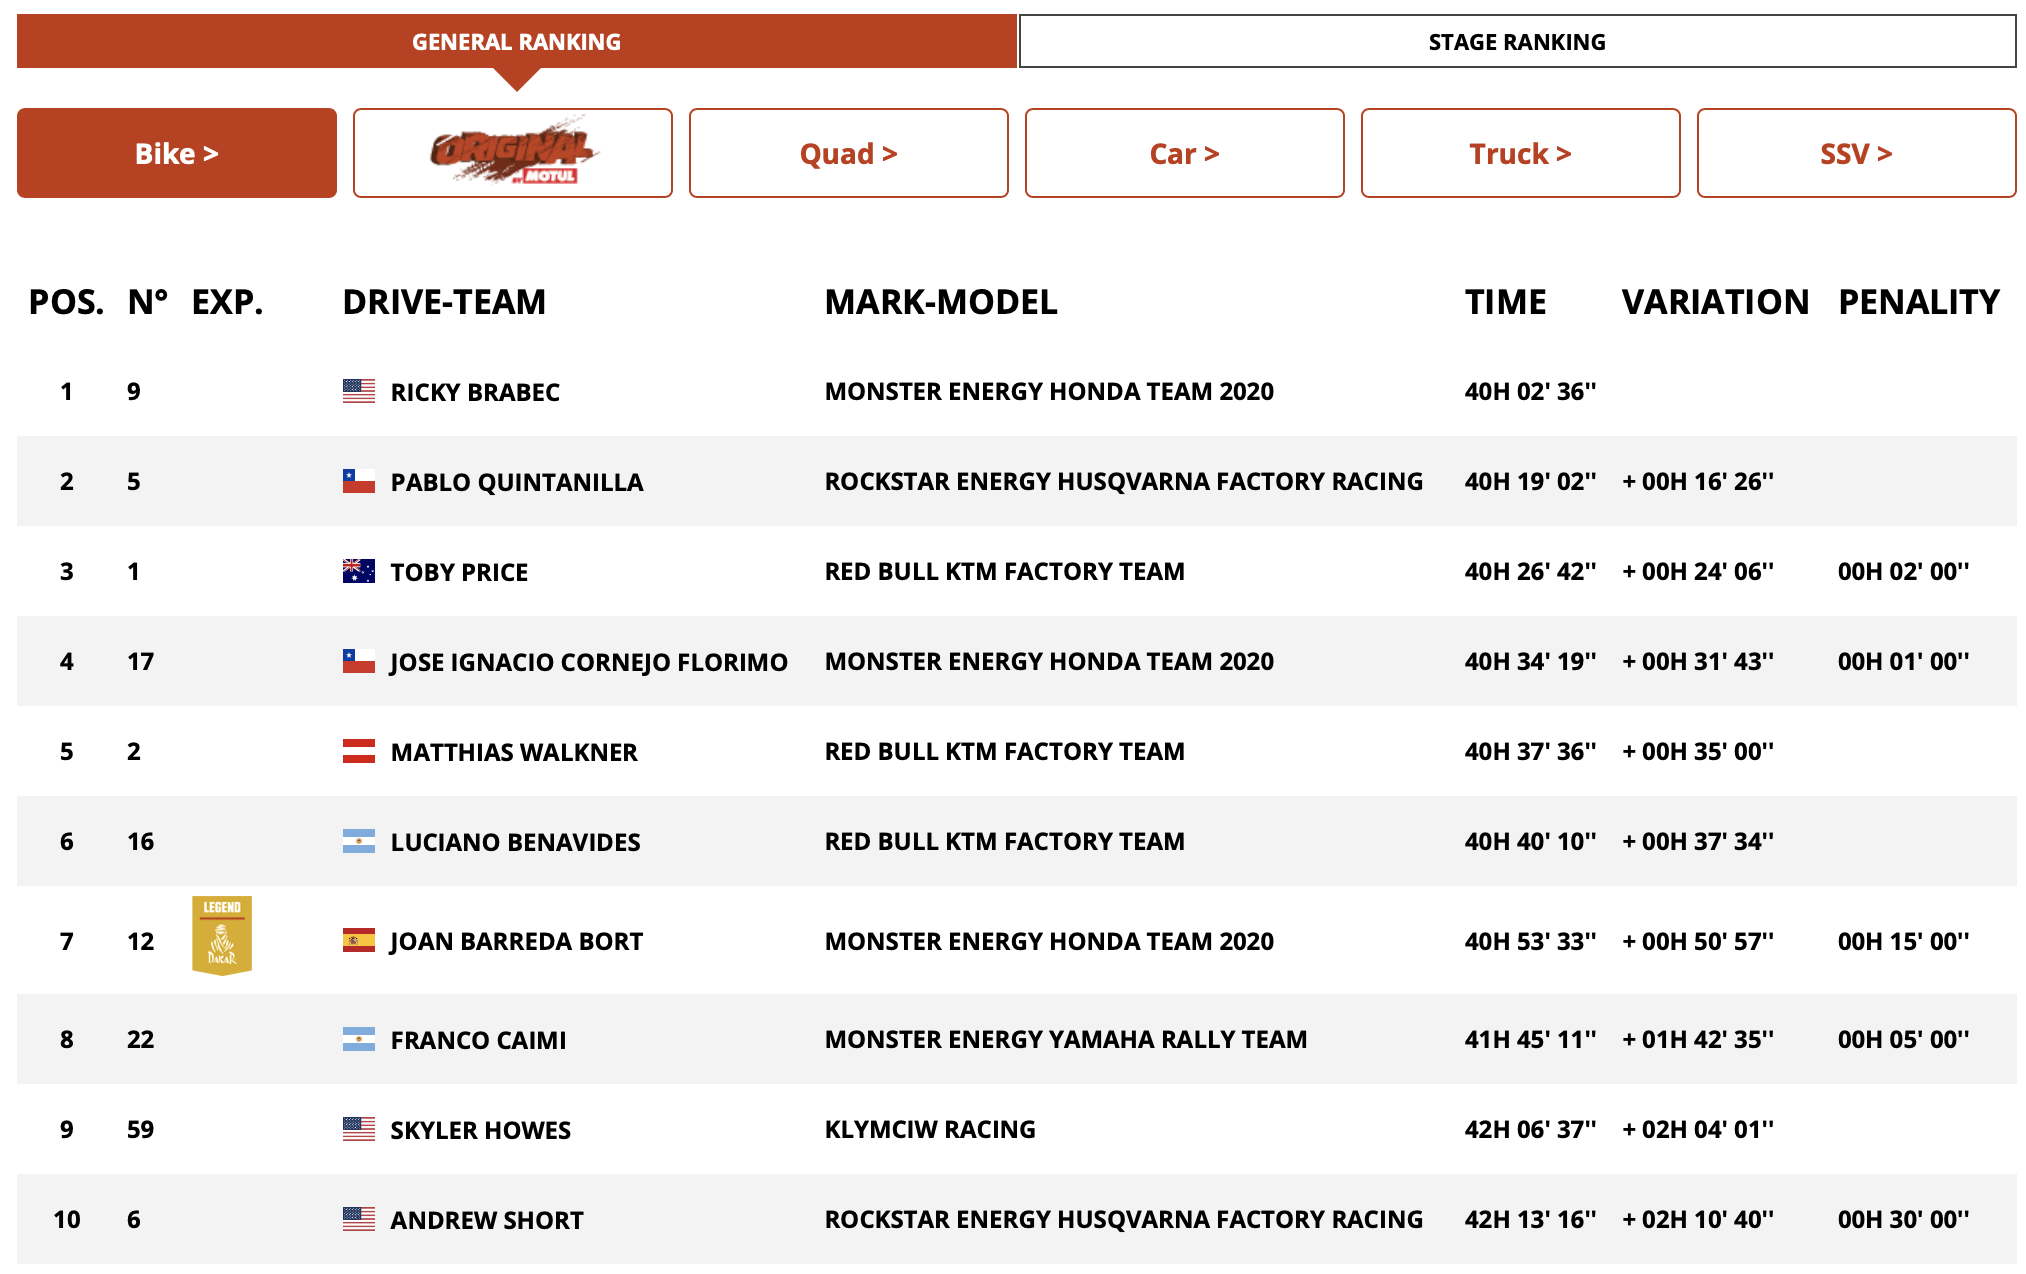
Task: Click the Australia flag next to Toby Price
Action: coord(359,571)
